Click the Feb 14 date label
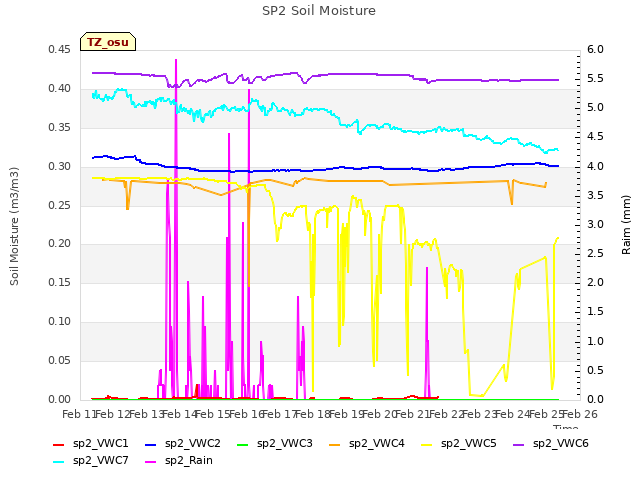The height and width of the screenshot is (480, 640). (x=179, y=415)
